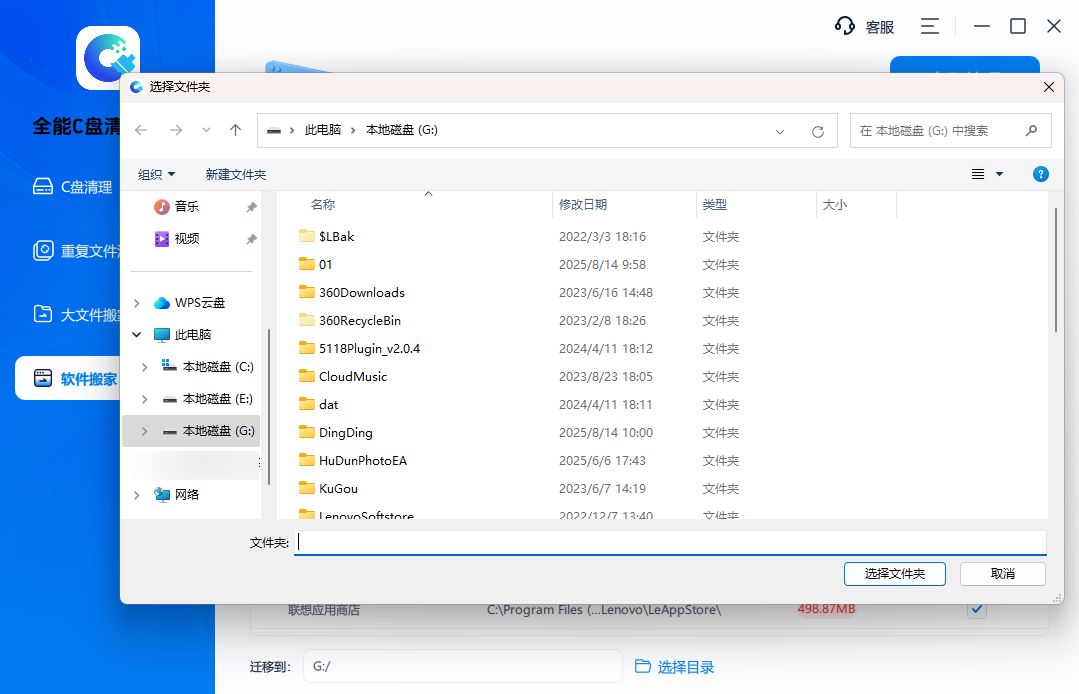Refresh the folder view with the reload icon
Screen dimensions: 1079x694
coord(817,130)
